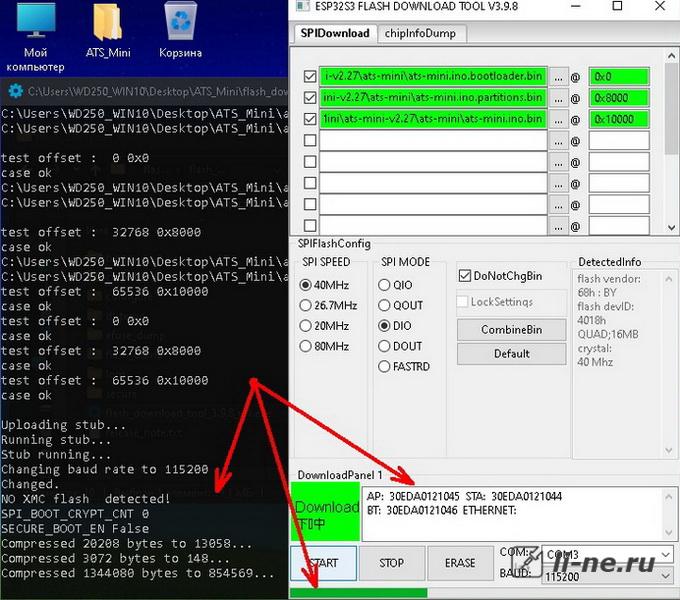Viewport: 680px width, 600px height.
Task: Click 'NO XMC flash detected!' console line
Action: [85, 499]
